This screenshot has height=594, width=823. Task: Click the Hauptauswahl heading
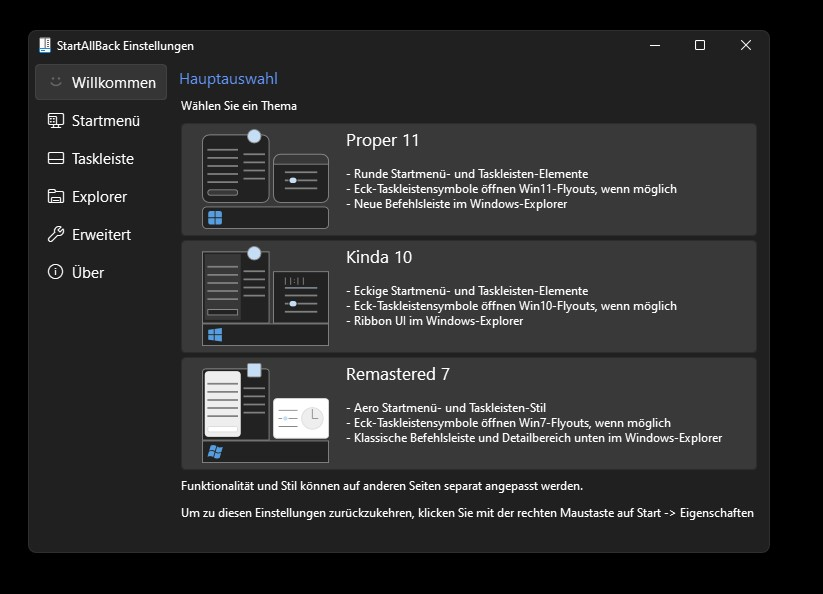[228, 79]
